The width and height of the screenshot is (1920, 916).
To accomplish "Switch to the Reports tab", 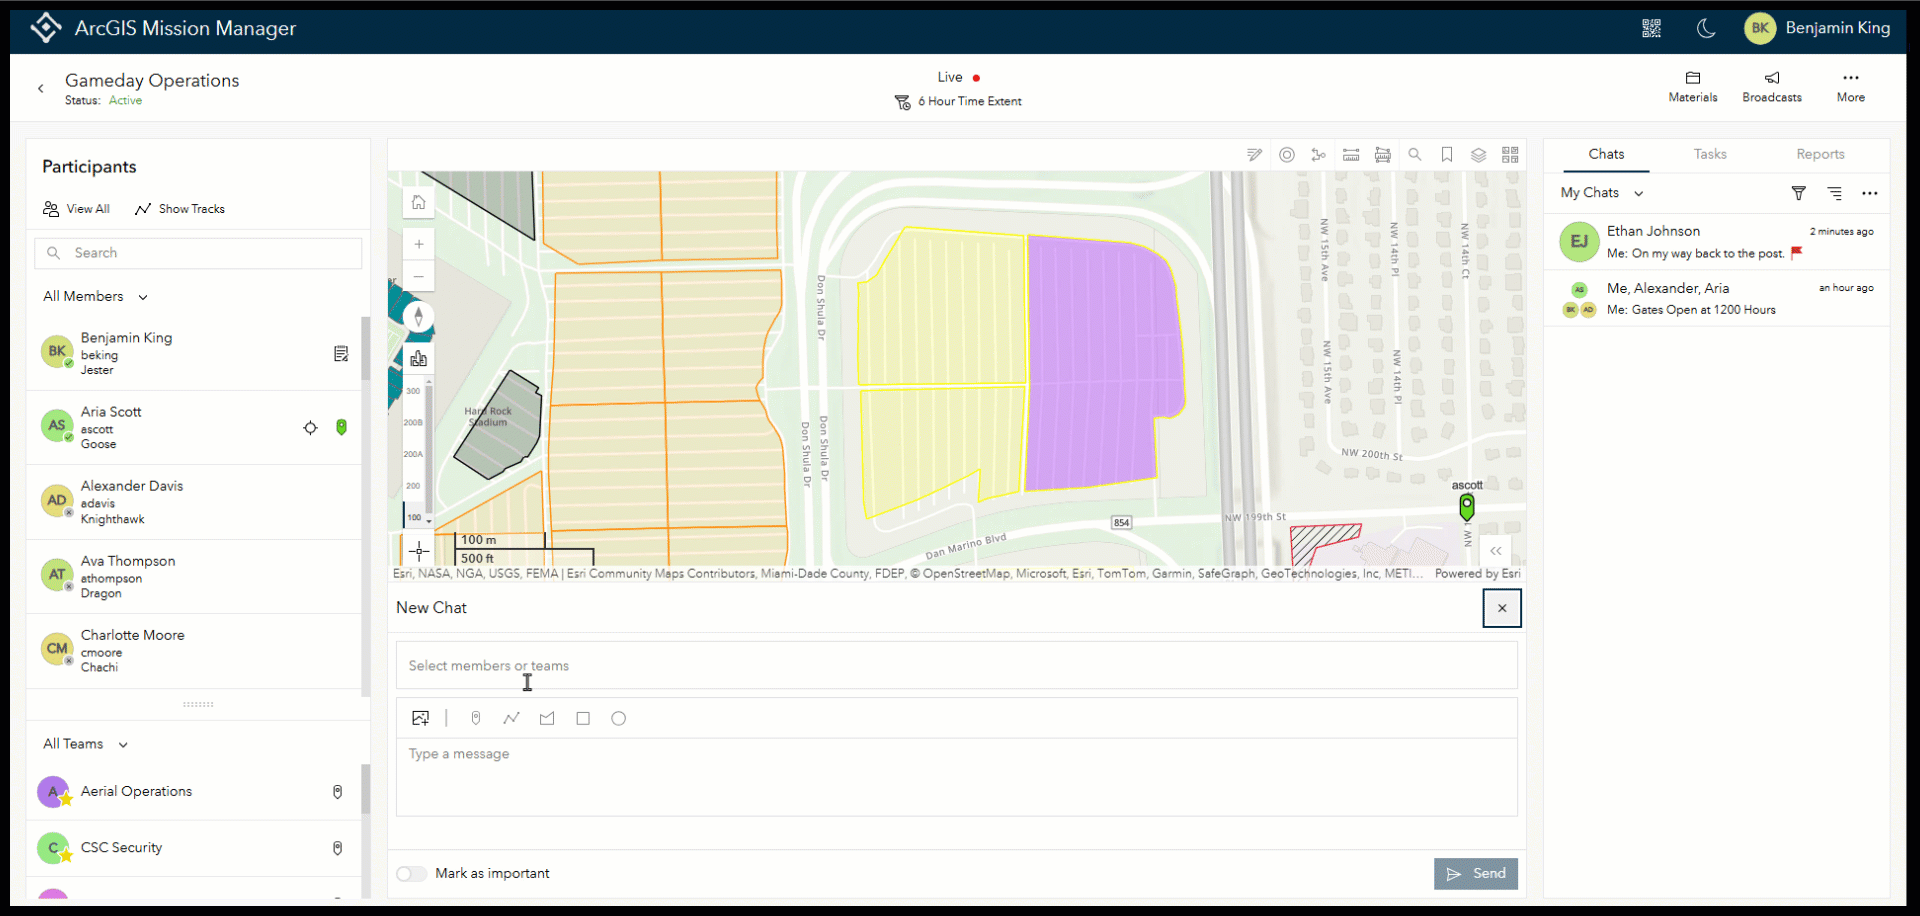I will point(1820,155).
